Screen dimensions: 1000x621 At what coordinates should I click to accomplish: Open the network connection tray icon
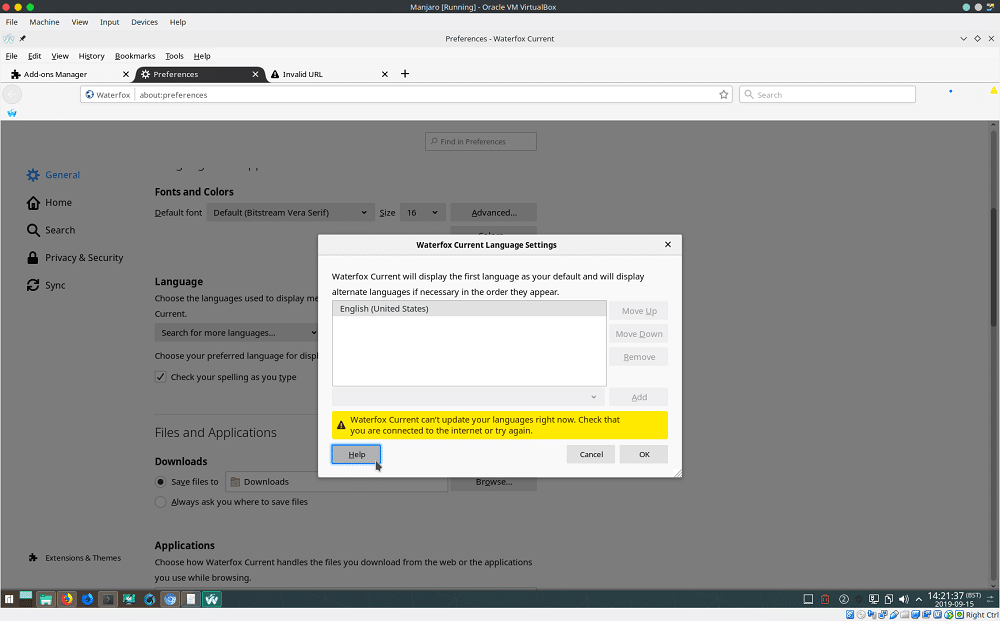coord(873,599)
